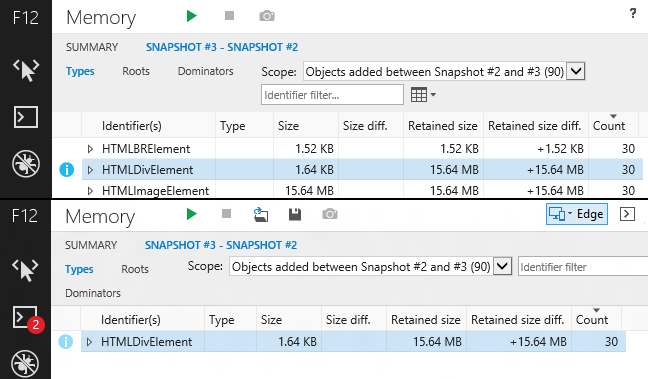The height and width of the screenshot is (379, 648).
Task: Open column settings grid icon dropdown
Action: pos(423,95)
